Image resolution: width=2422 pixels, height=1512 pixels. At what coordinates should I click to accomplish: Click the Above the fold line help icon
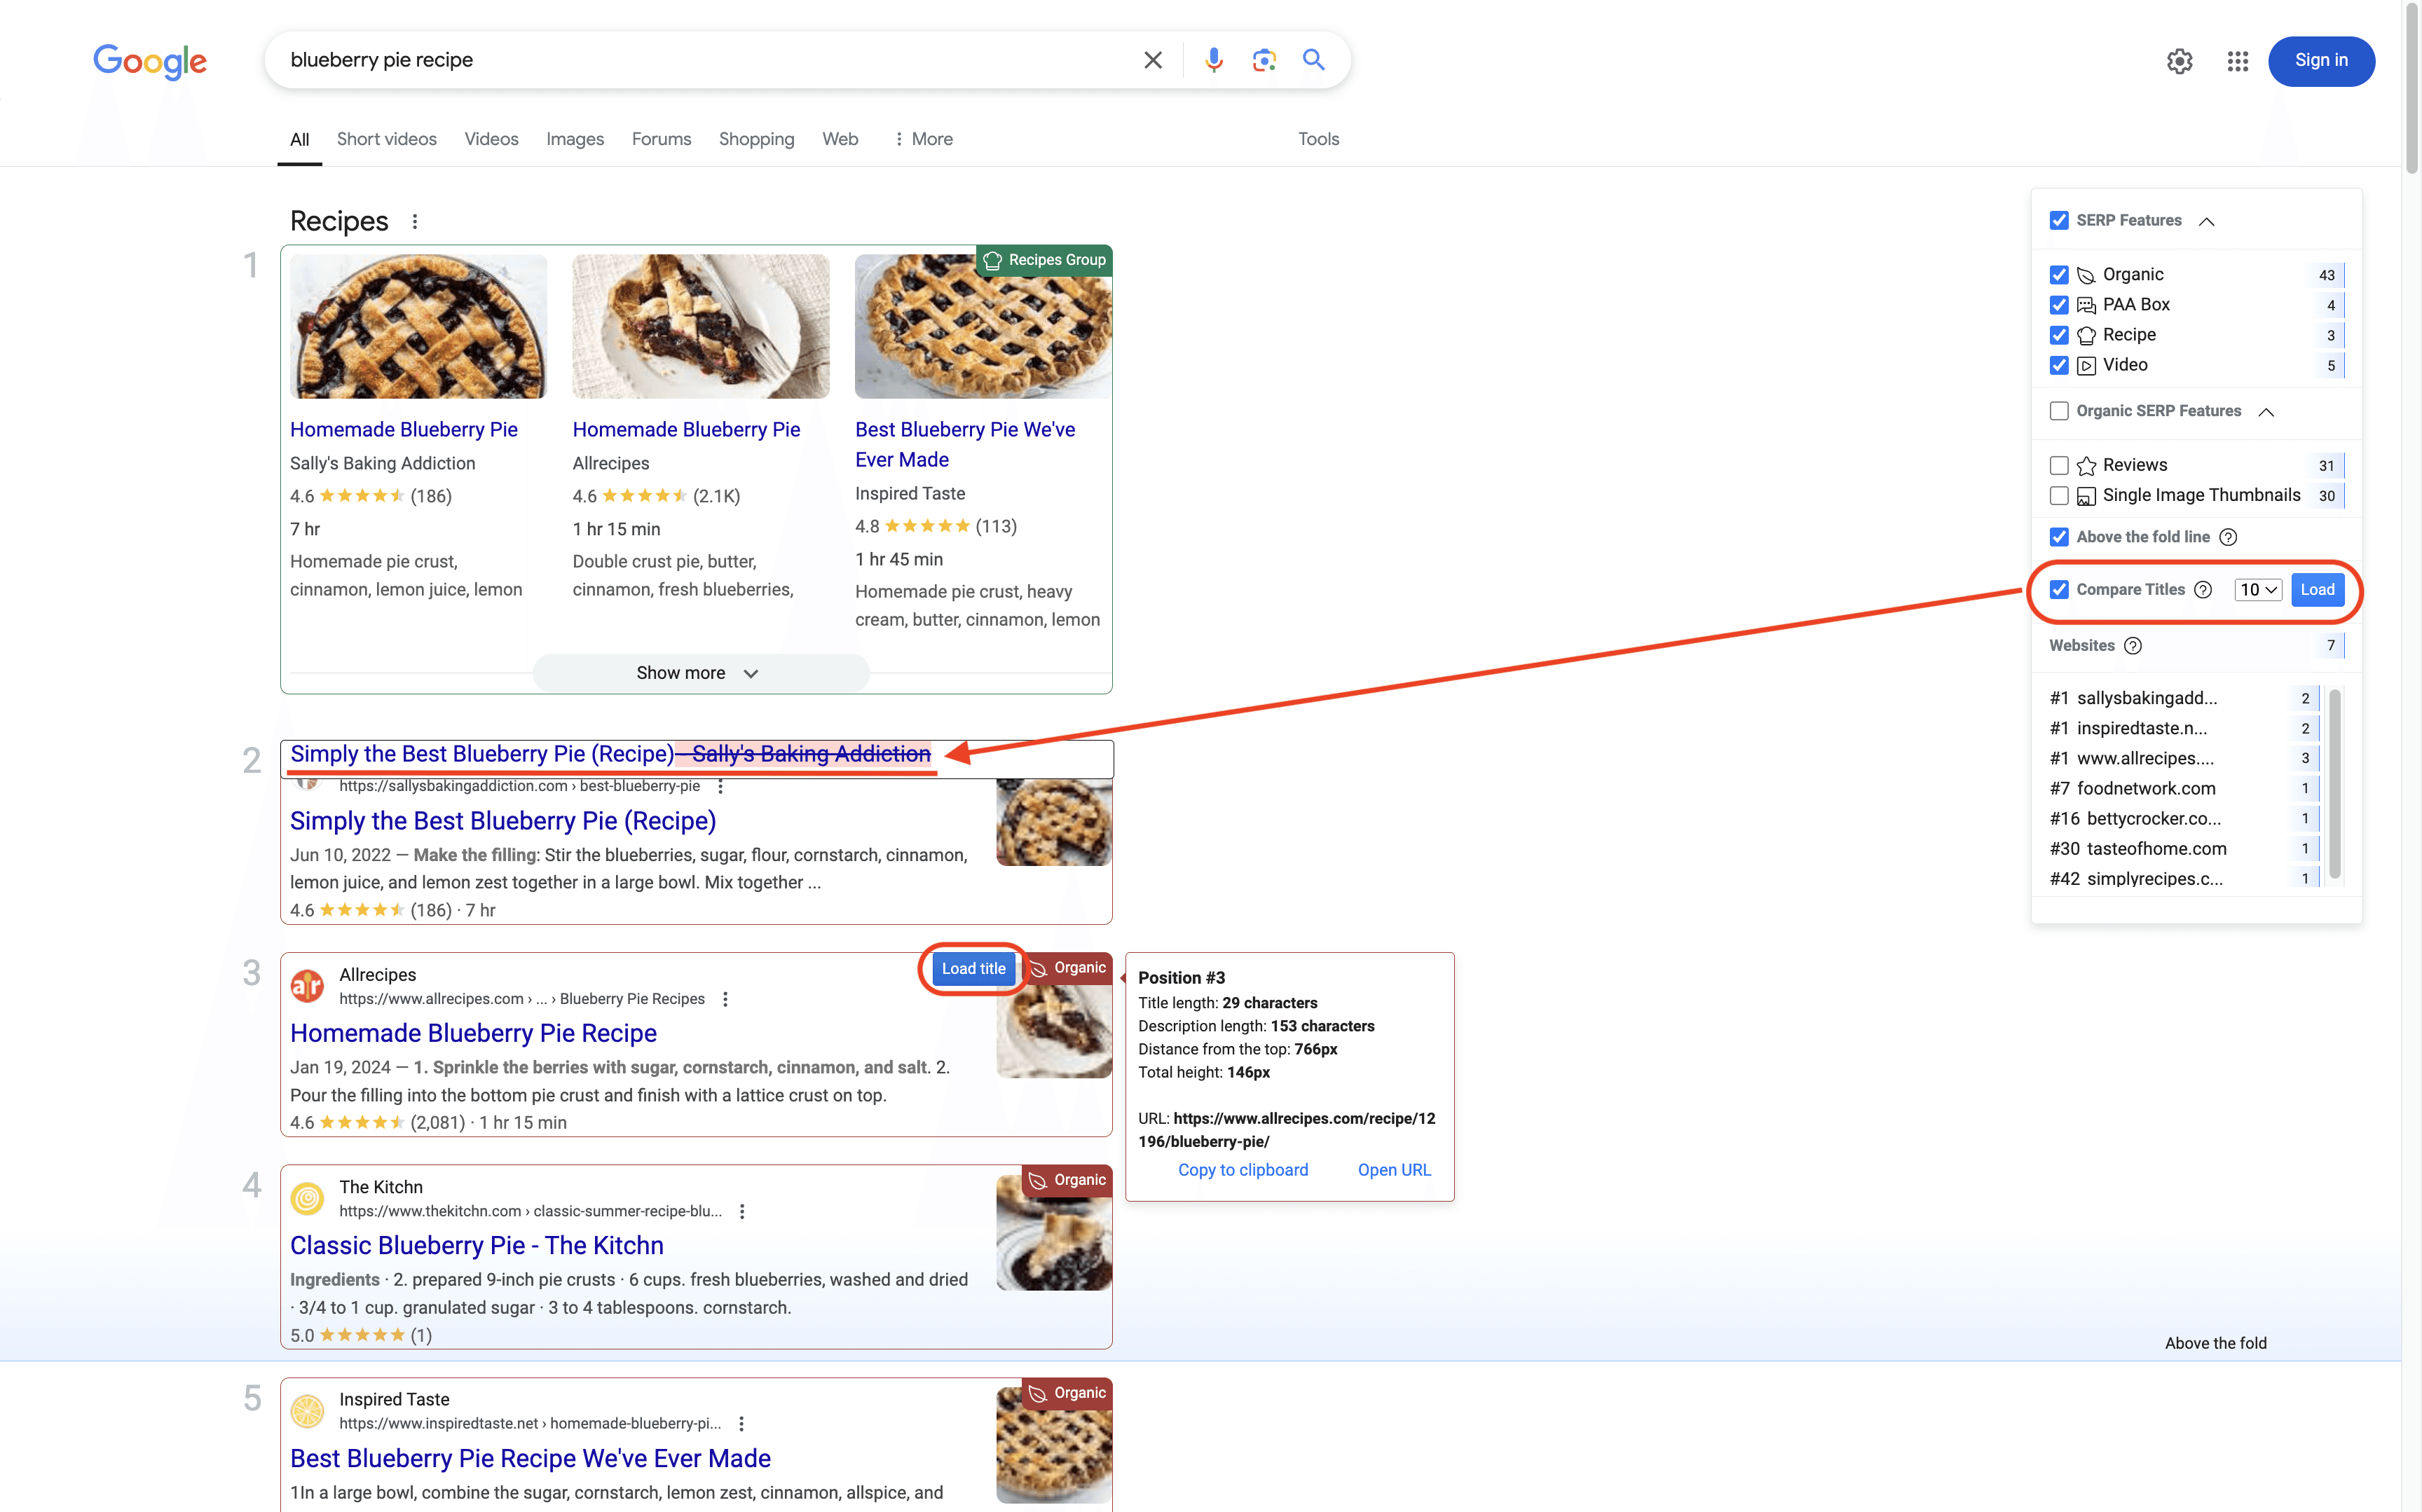coord(2228,537)
